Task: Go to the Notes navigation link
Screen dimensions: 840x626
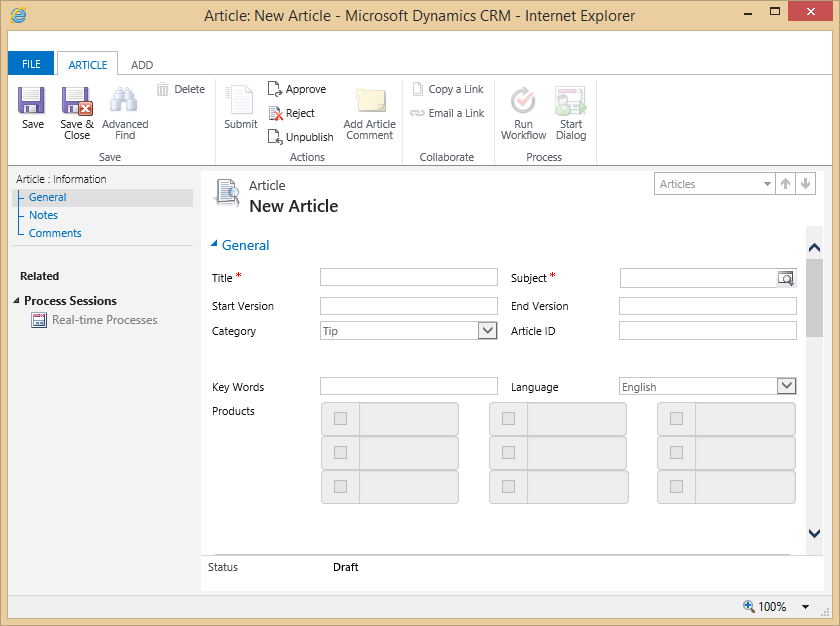Action: pos(43,215)
